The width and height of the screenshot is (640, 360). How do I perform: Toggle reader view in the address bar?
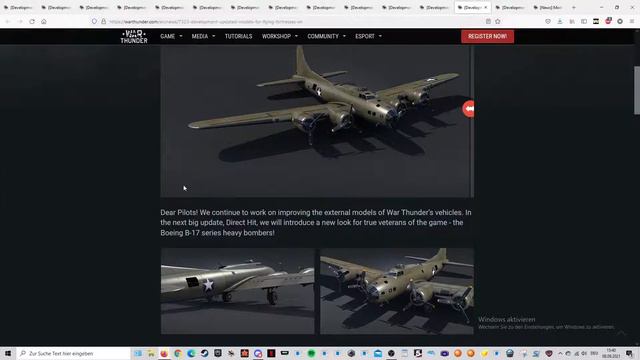tap(488, 21)
